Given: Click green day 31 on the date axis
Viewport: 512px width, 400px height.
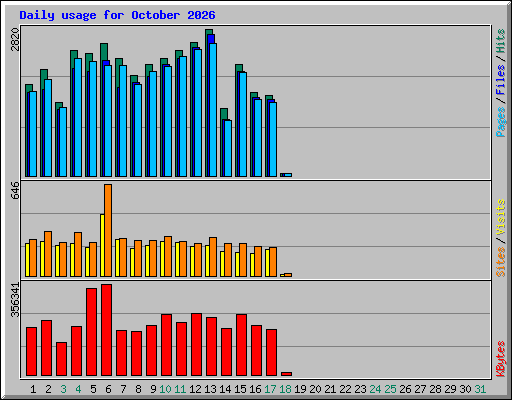Looking at the screenshot, I should (x=480, y=389).
